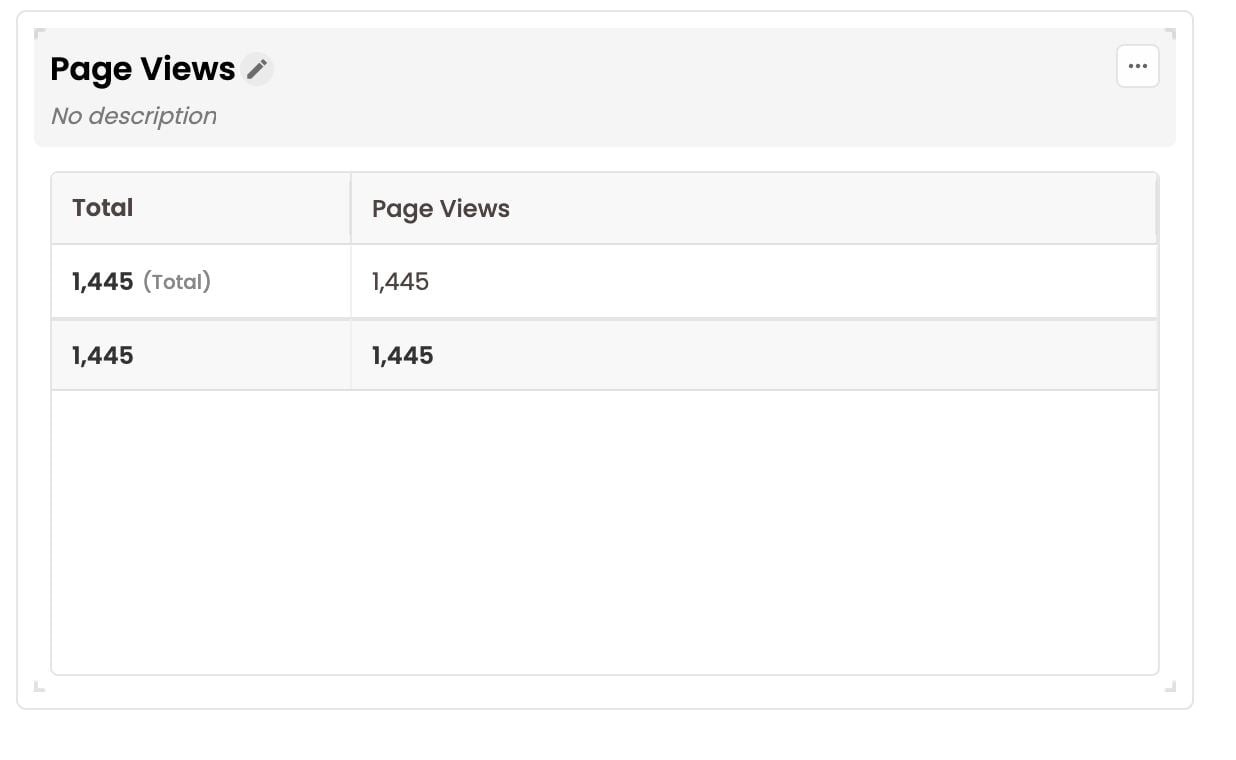Click the "No description" placeholder text
The width and height of the screenshot is (1236, 760).
coord(134,116)
